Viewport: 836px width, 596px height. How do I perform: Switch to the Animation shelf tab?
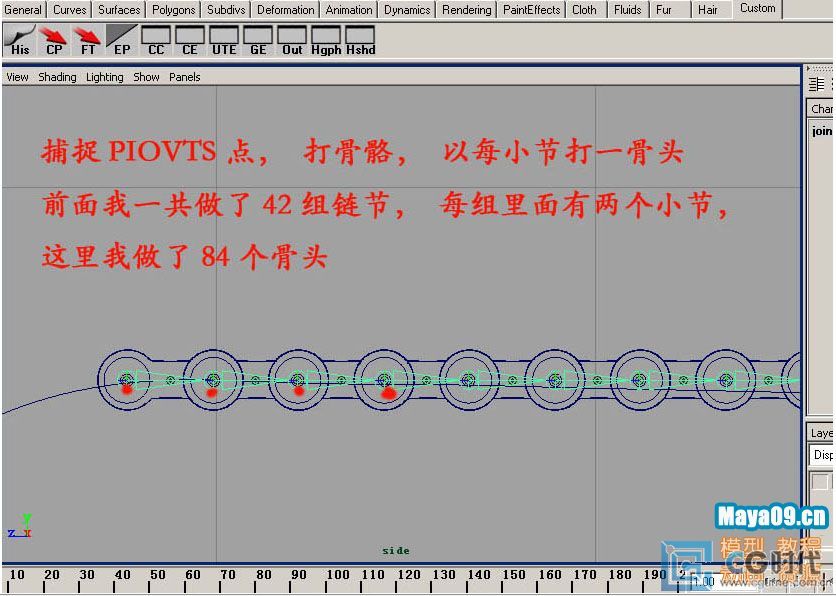coord(349,10)
